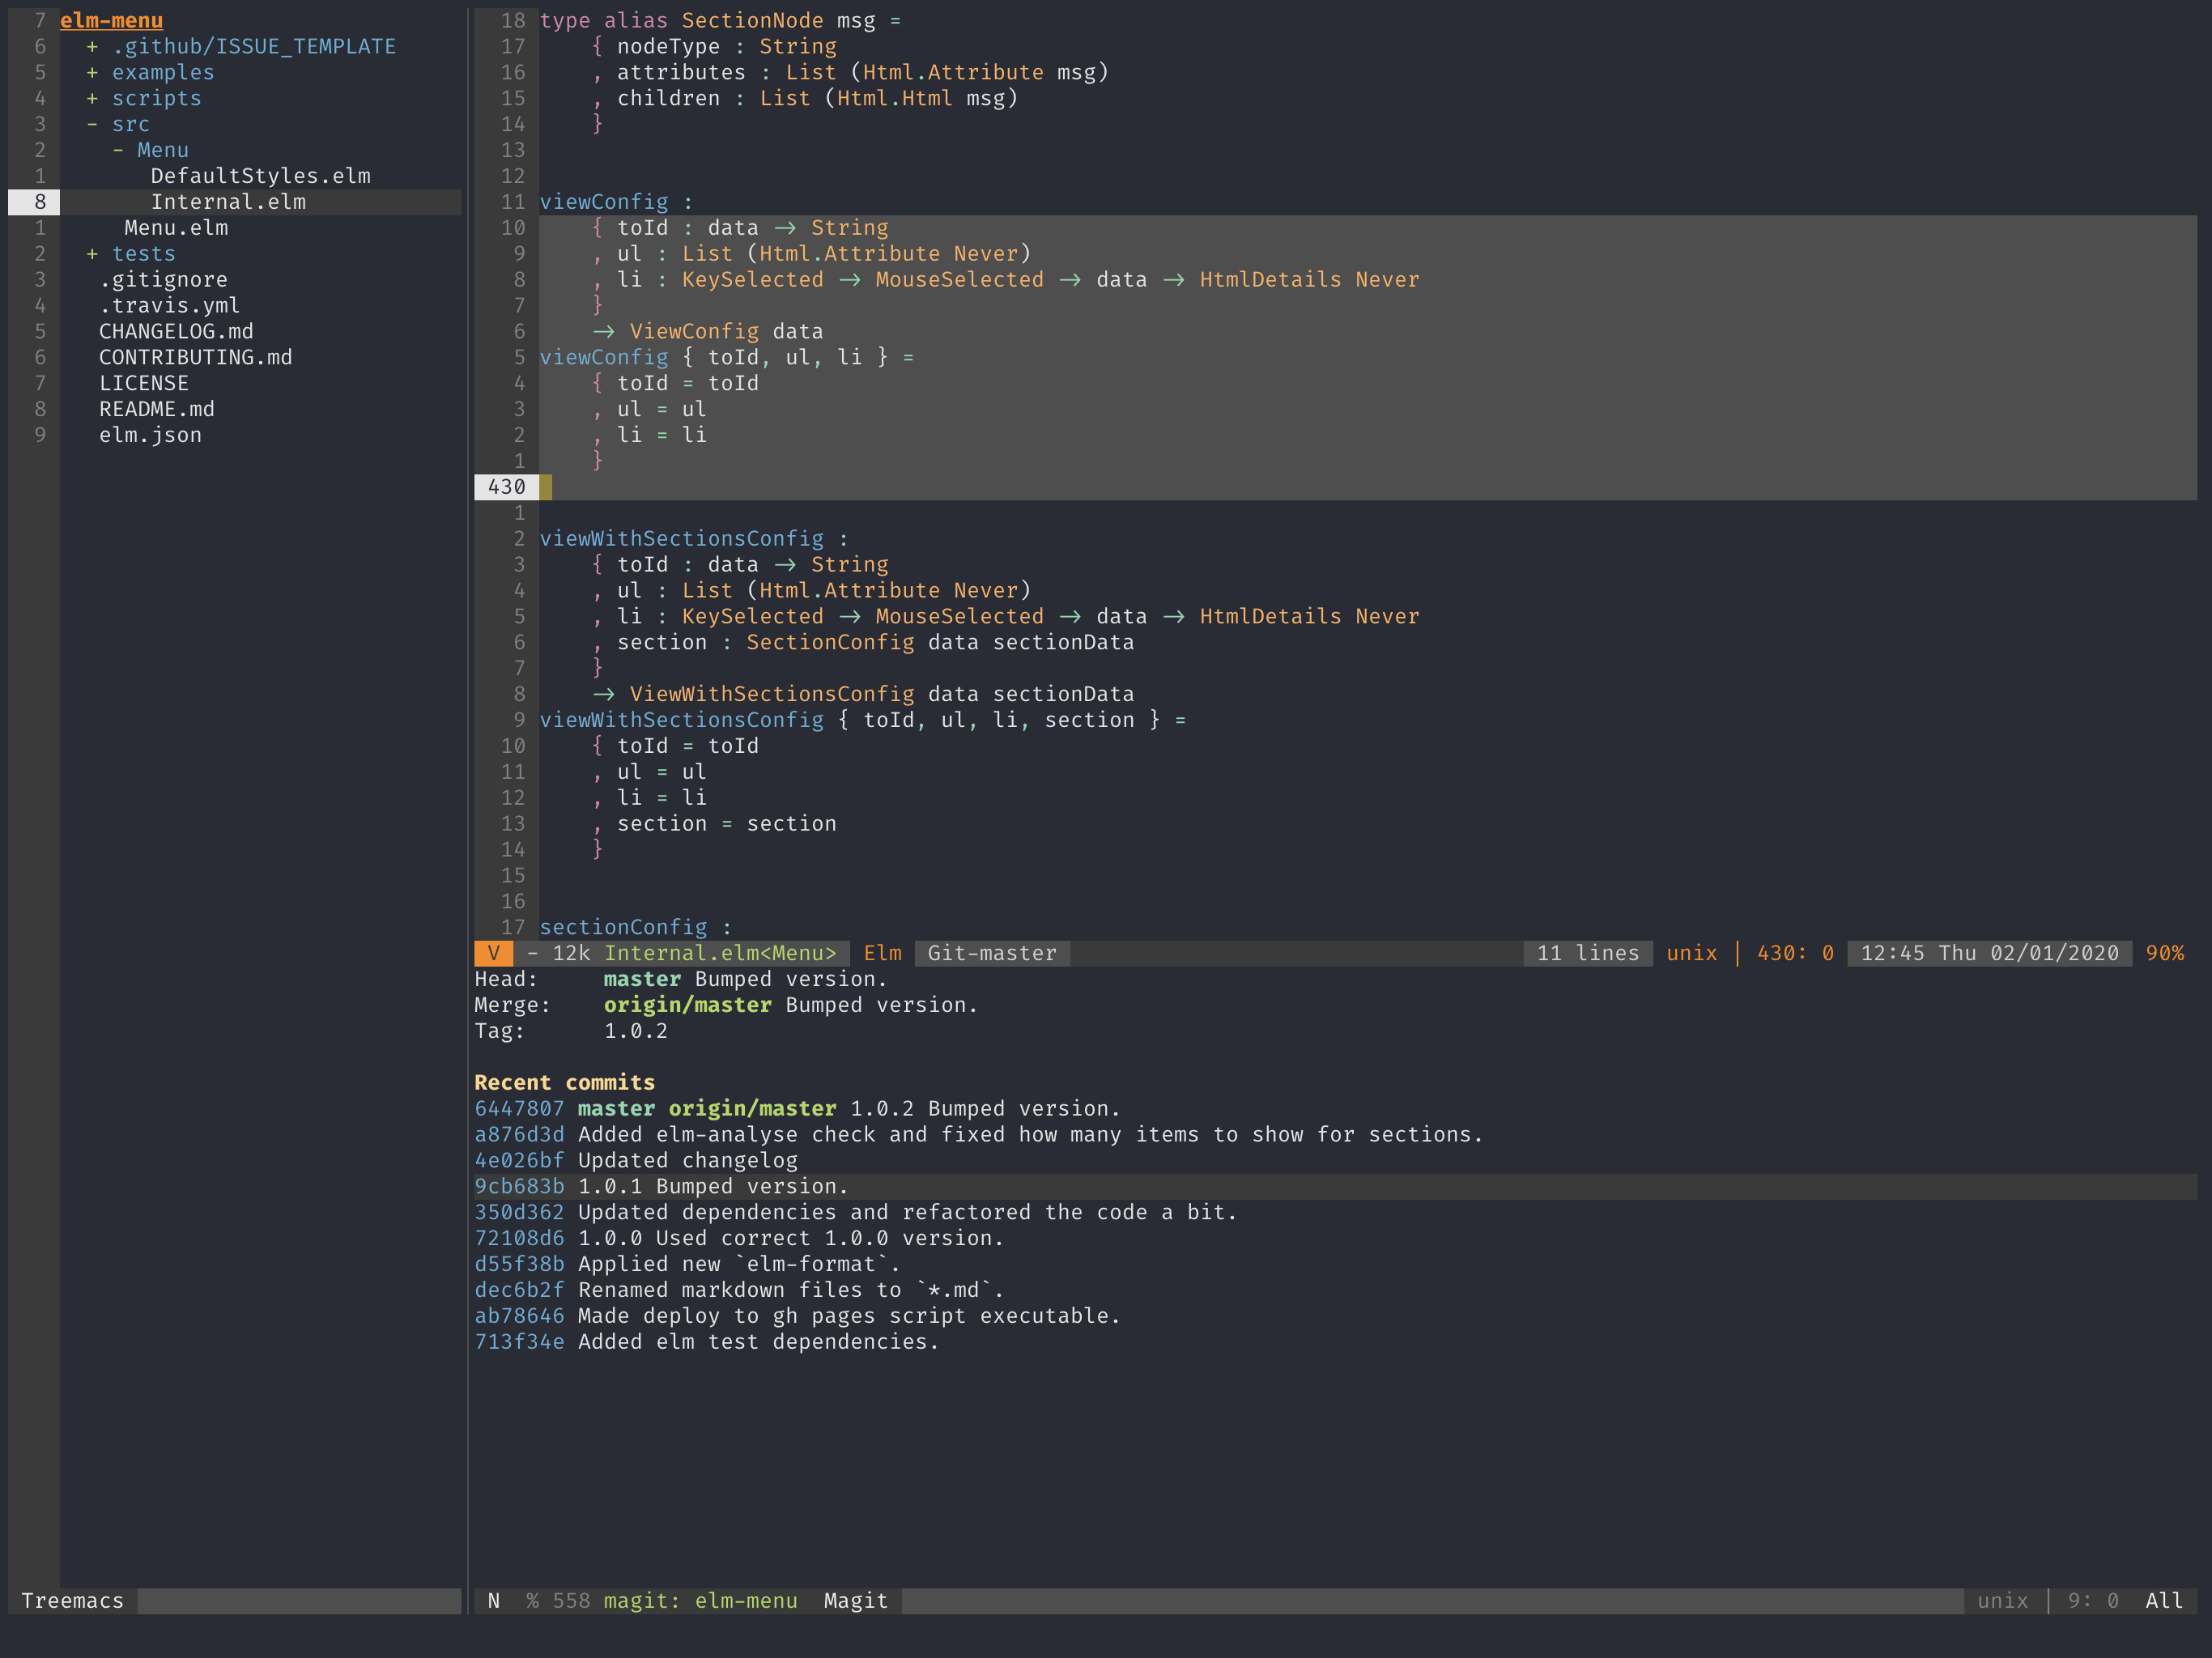Click viewWithSectionsConfig type signature name

click(681, 539)
